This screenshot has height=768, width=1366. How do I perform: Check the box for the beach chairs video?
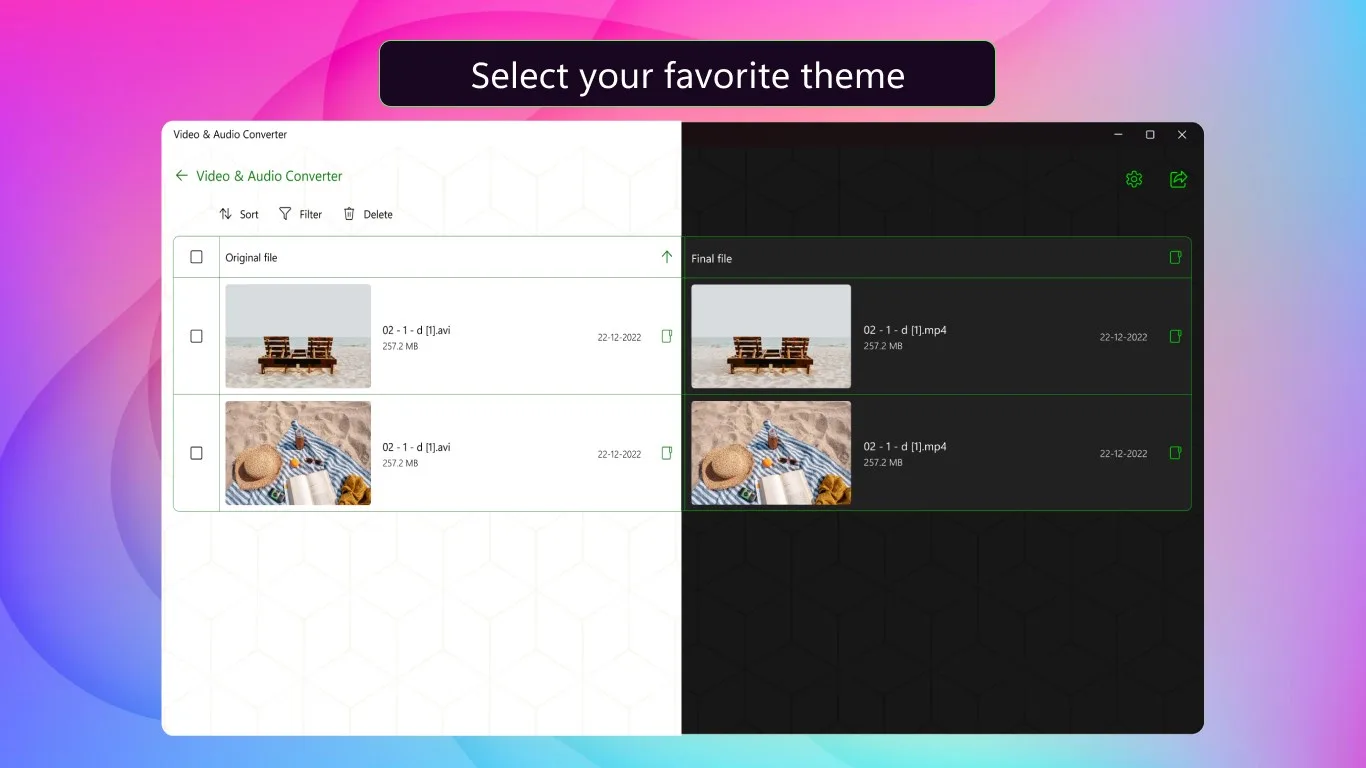click(x=196, y=336)
